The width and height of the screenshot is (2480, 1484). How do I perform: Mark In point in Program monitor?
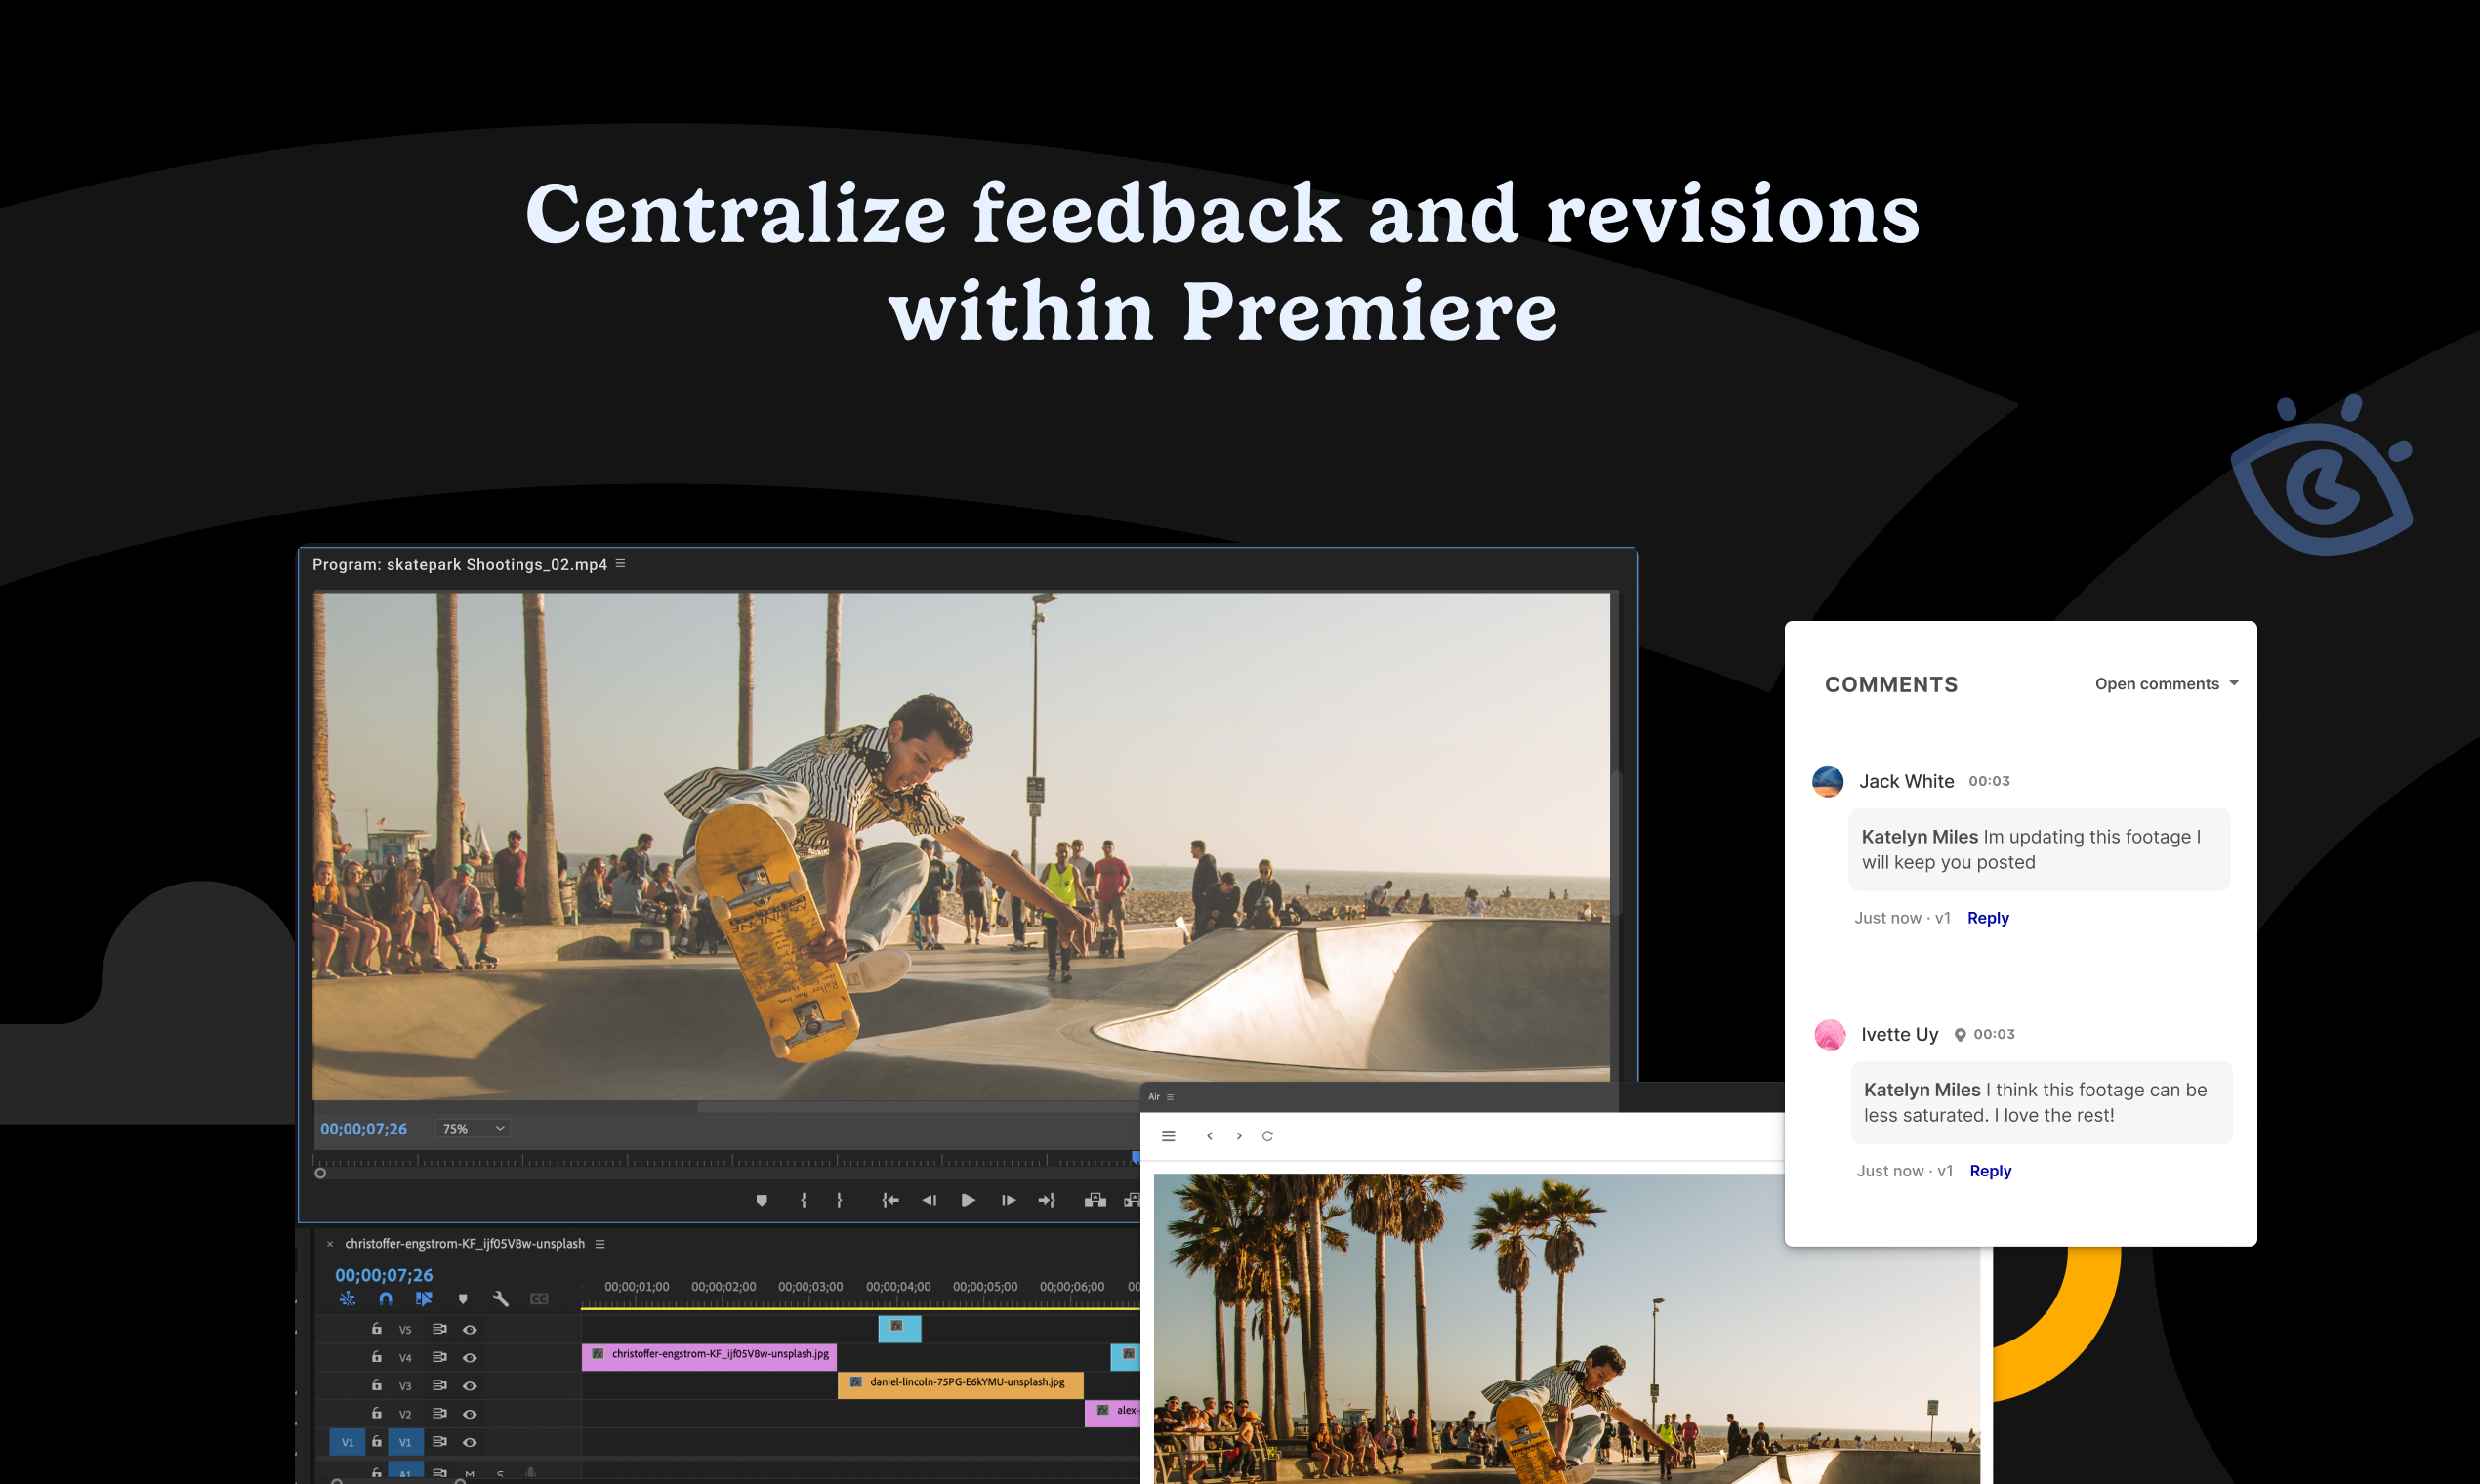click(x=803, y=1200)
